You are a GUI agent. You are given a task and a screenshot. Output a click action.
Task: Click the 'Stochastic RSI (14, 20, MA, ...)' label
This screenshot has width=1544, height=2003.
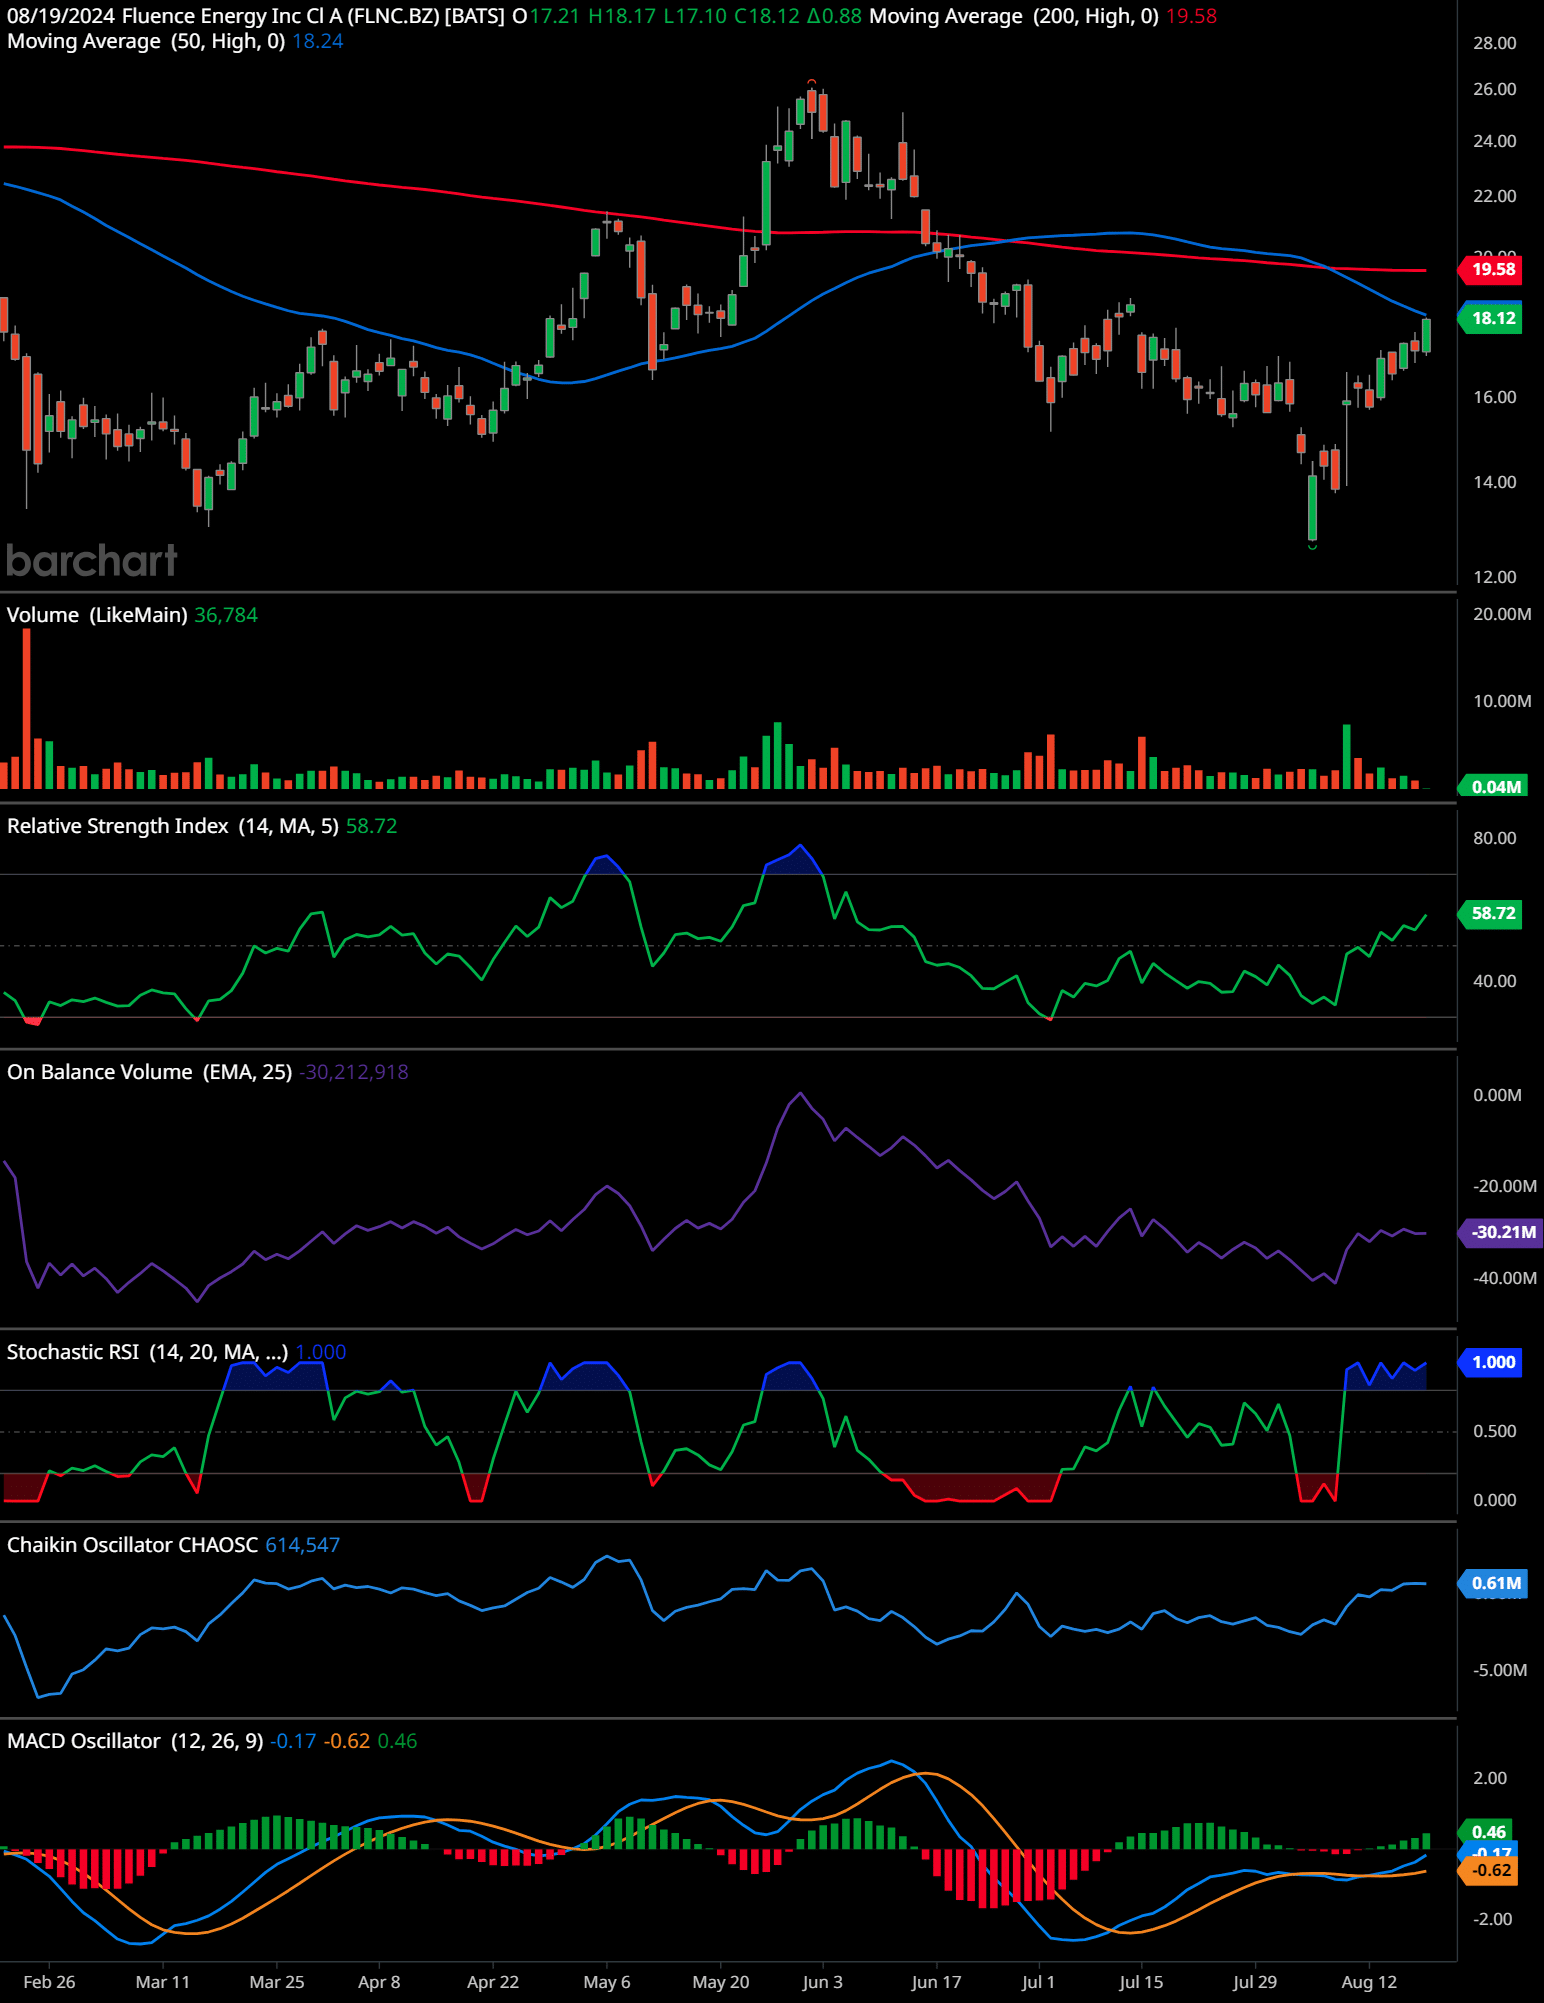point(148,1352)
